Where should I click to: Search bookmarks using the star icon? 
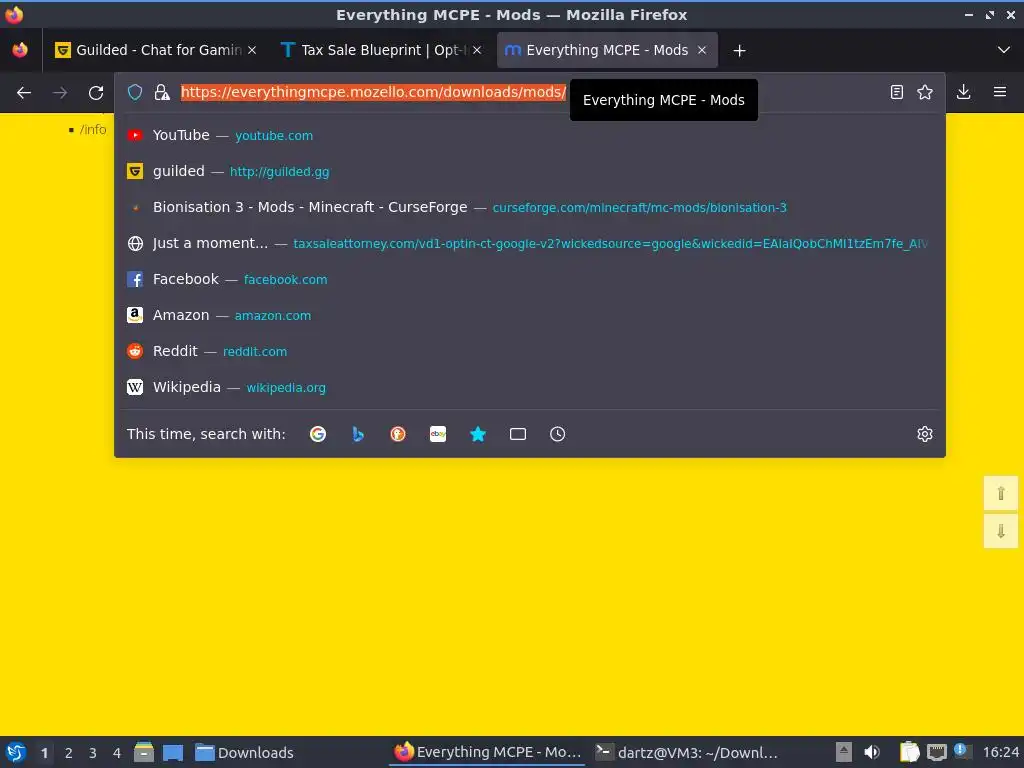coord(478,434)
